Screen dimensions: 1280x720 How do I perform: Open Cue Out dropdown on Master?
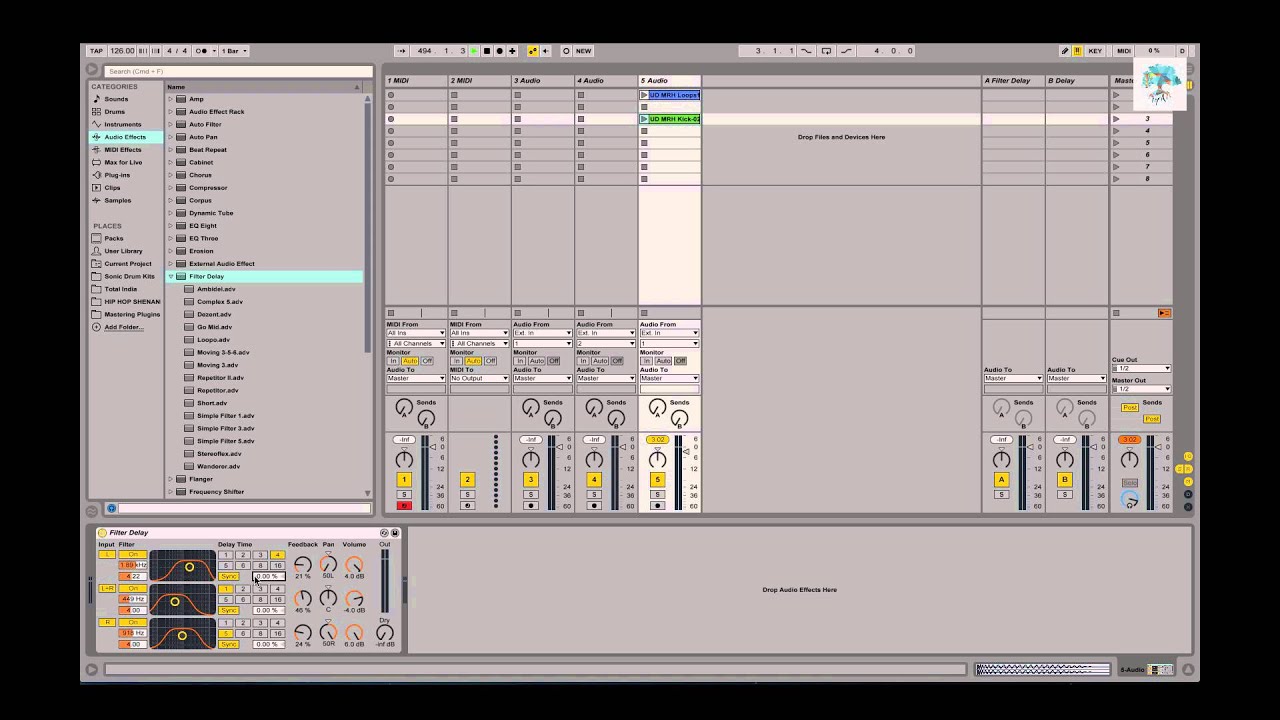[1141, 368]
